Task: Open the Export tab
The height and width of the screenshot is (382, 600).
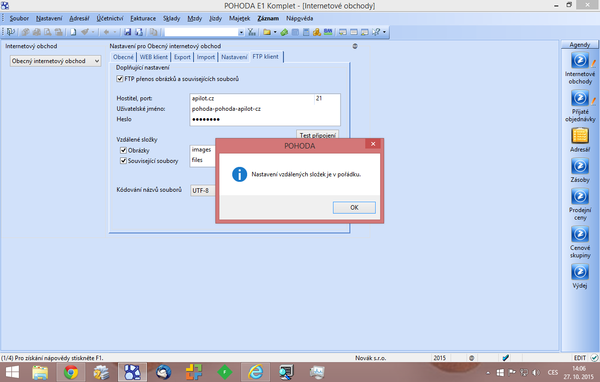Action: [182, 57]
